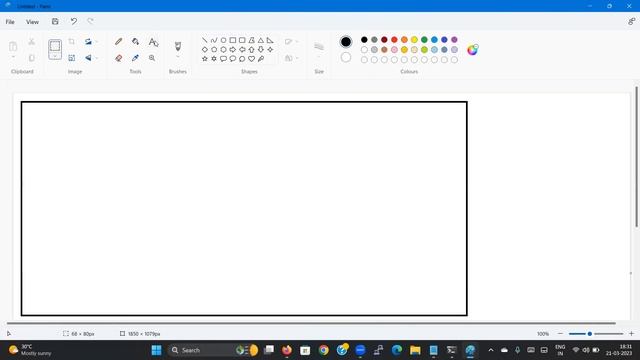Select Colour 1 black foreground swatch

346,42
